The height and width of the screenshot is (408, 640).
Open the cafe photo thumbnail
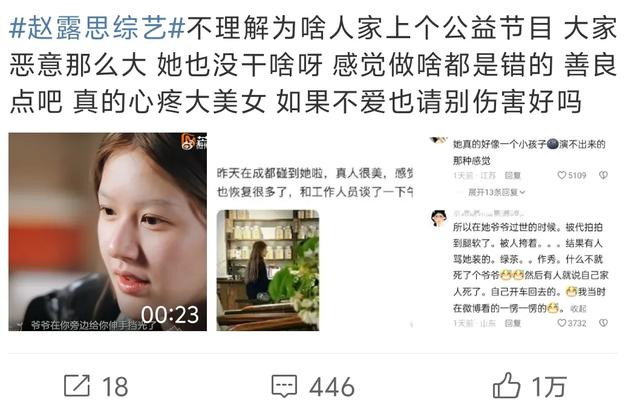click(x=268, y=270)
